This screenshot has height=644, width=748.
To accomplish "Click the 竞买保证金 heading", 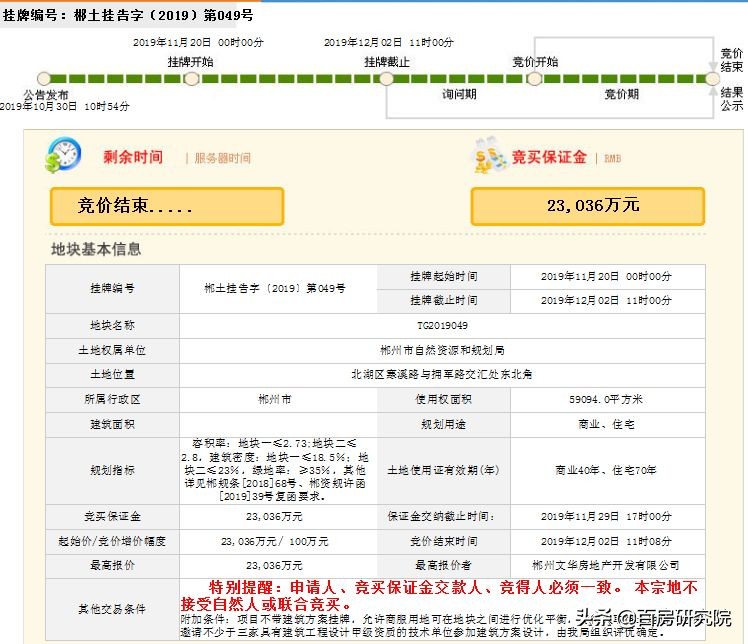I will [549, 157].
